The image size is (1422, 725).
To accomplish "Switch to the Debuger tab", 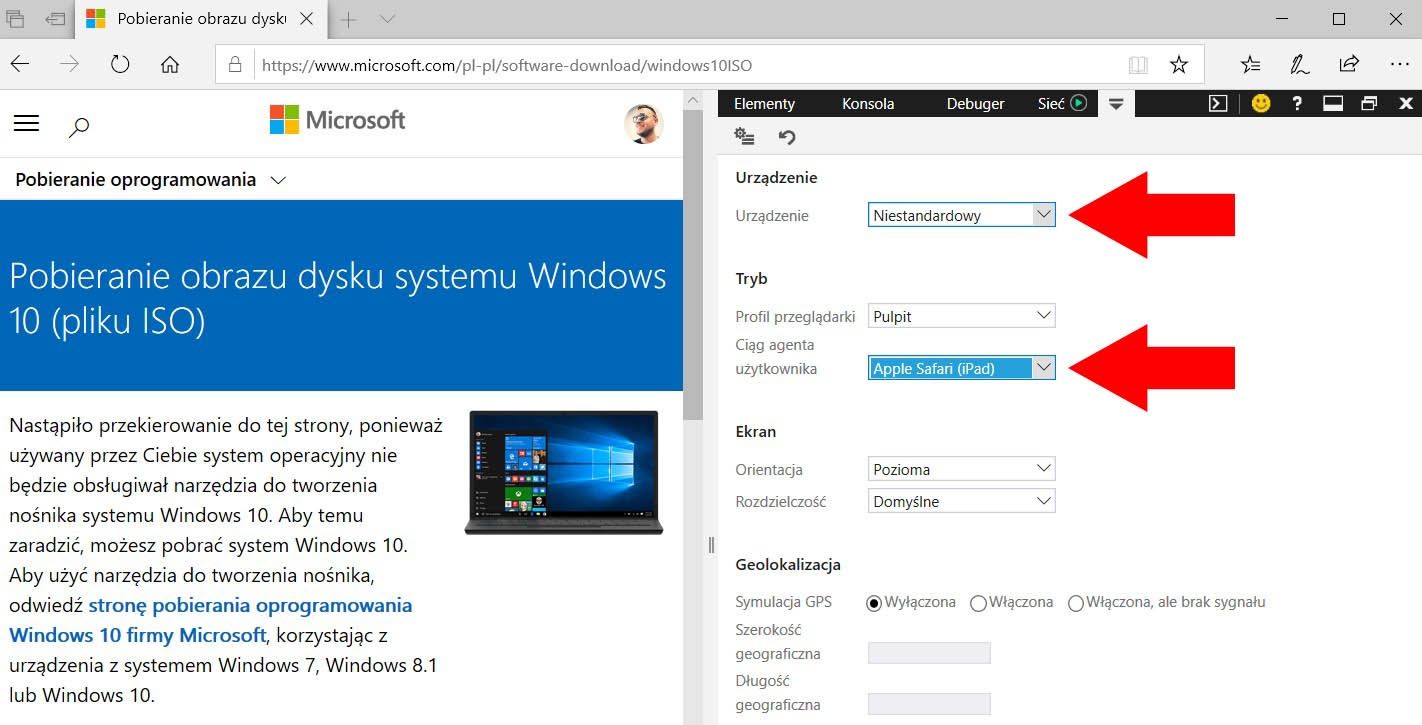I will (975, 103).
